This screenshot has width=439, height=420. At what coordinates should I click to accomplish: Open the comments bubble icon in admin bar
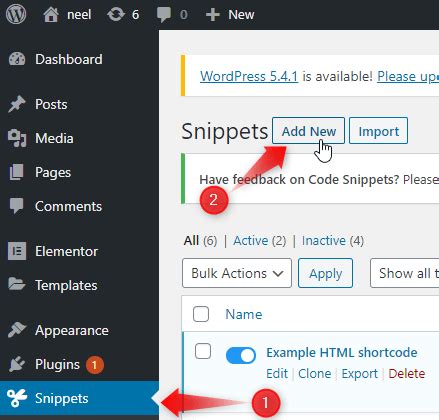tap(164, 15)
